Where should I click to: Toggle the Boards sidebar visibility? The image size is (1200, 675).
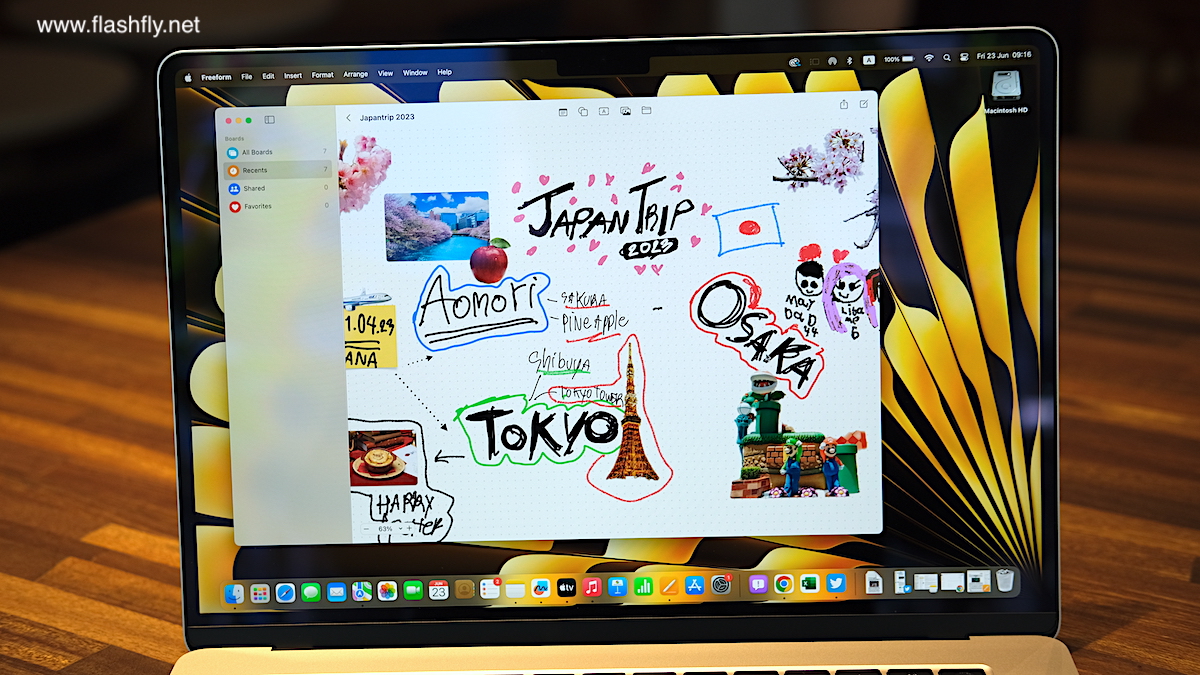269,120
